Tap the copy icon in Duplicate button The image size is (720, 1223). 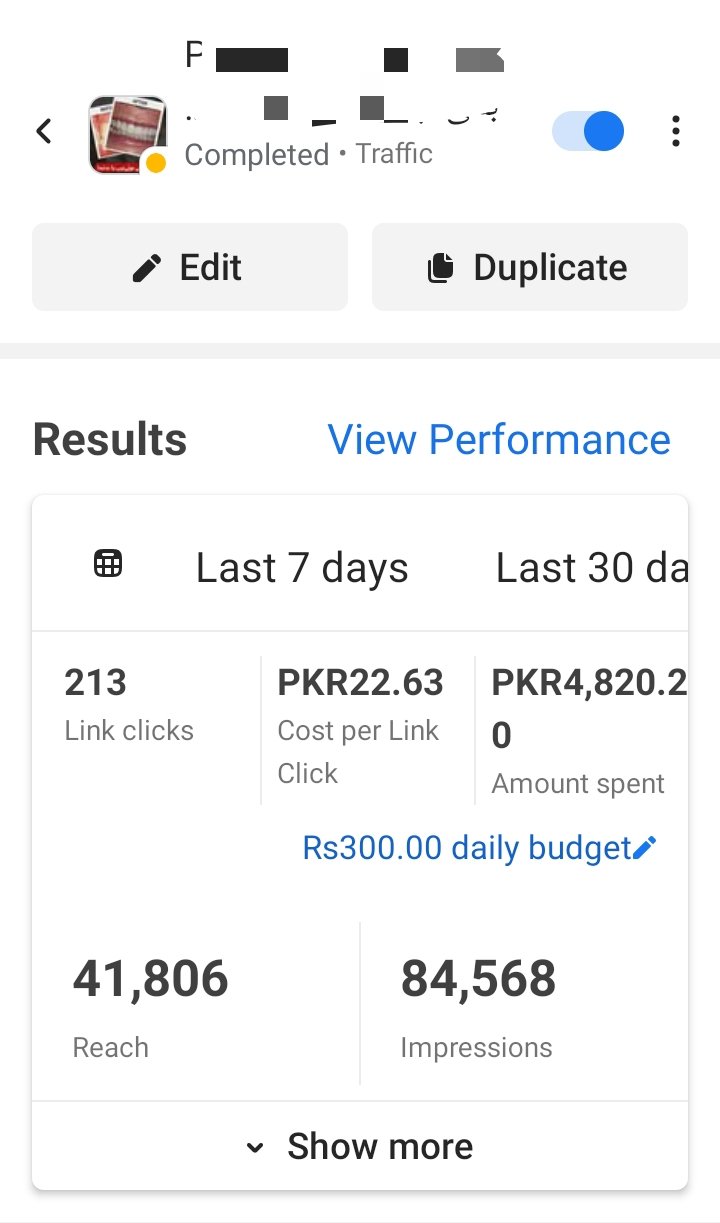point(440,268)
